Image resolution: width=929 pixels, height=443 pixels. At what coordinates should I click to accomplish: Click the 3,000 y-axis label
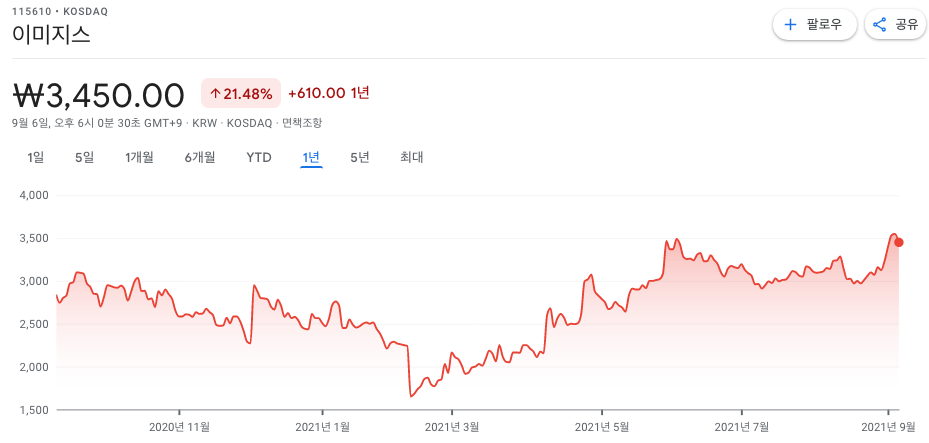click(36, 281)
